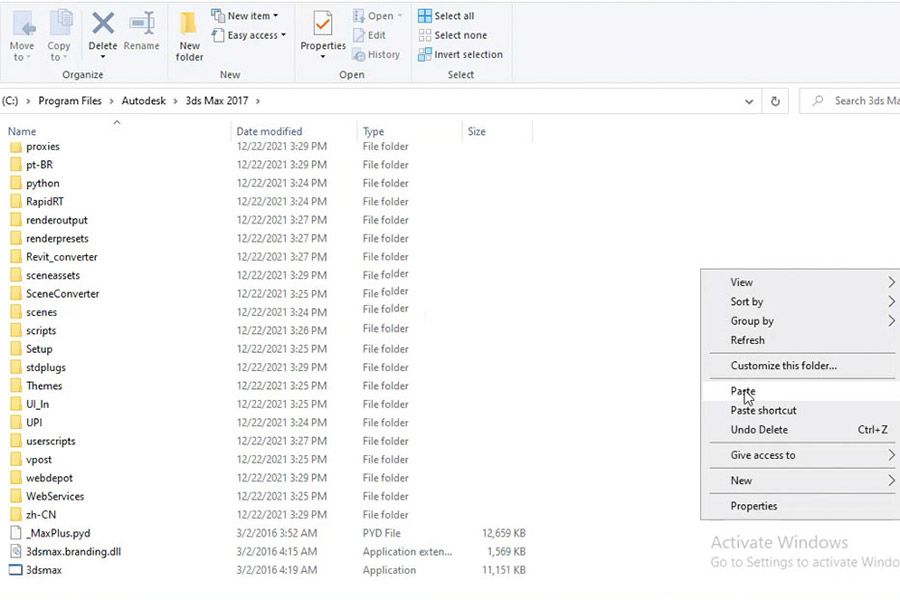900x600 pixels.
Task: Sort by the Type column header
Action: [374, 131]
